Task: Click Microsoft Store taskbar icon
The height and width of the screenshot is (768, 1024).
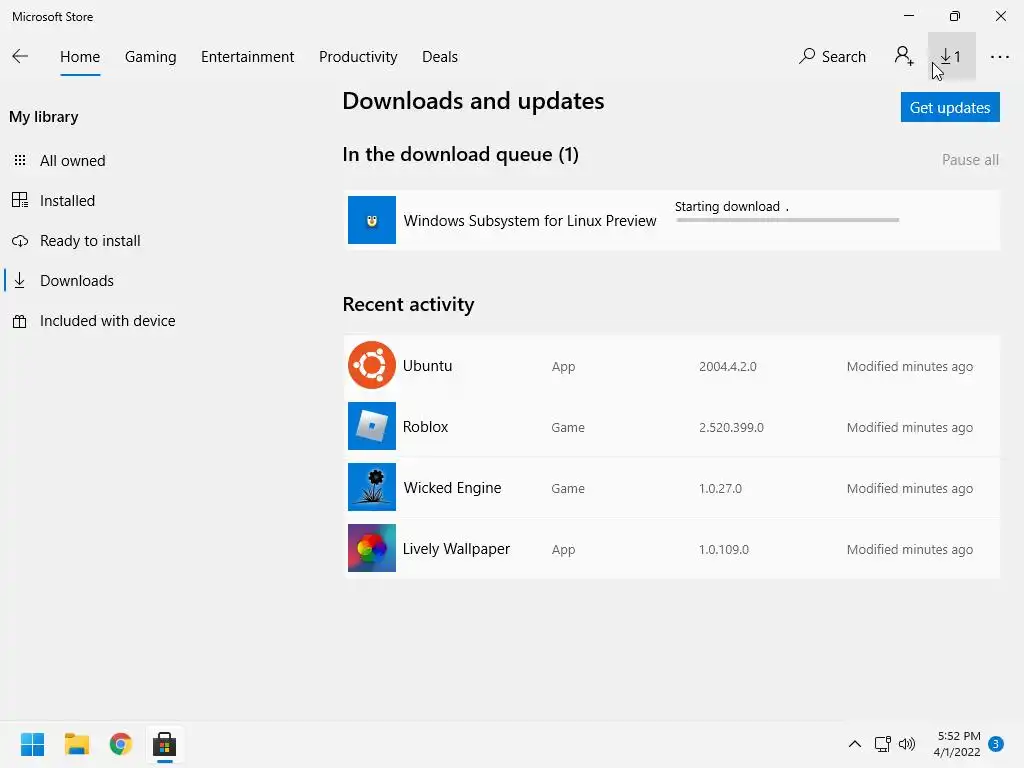Action: pyautogui.click(x=165, y=744)
